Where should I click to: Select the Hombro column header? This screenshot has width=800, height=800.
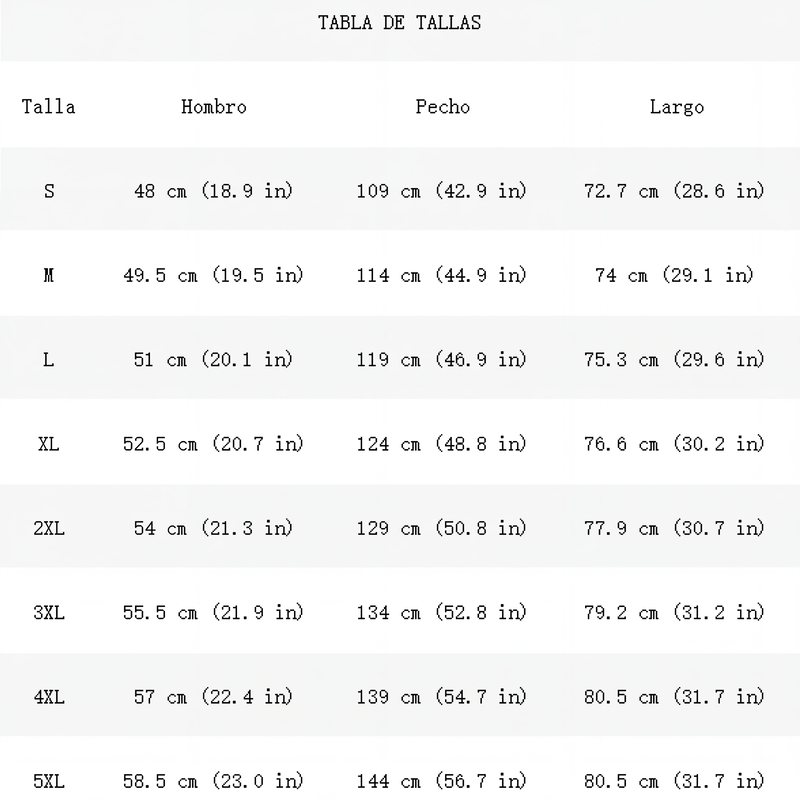214,107
